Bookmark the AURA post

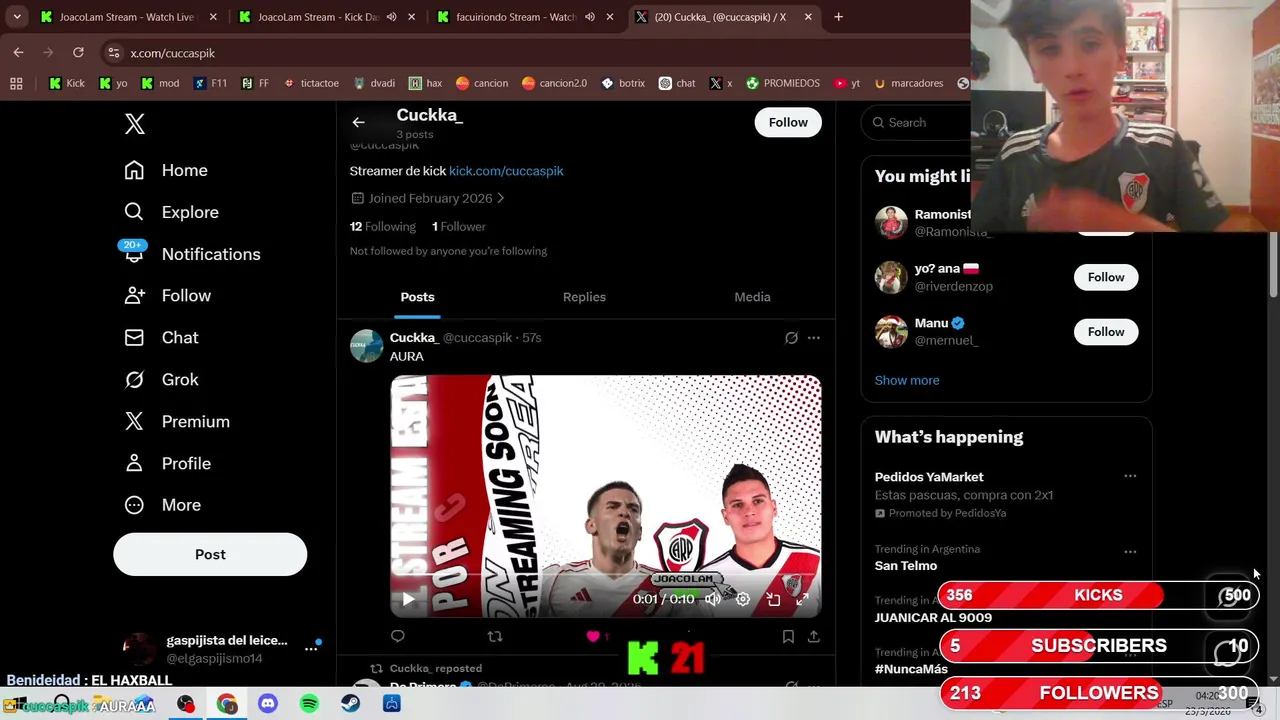[788, 636]
